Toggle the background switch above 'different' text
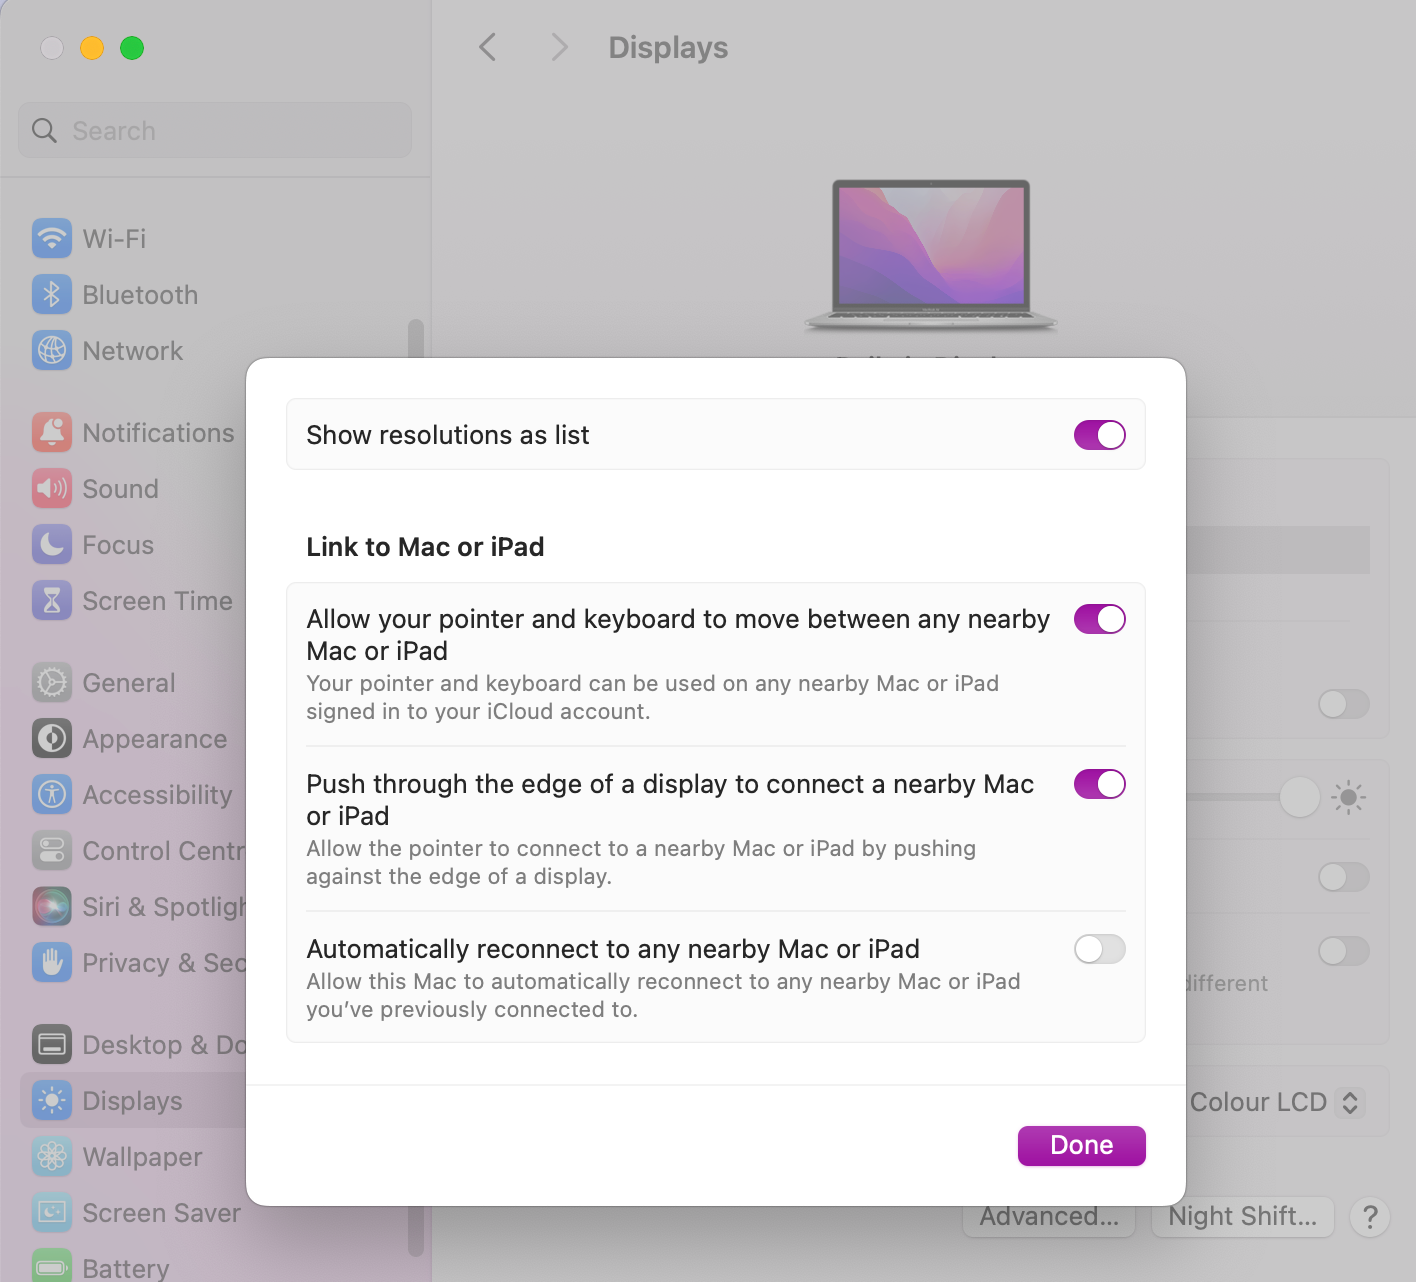The image size is (1416, 1282). coord(1344,951)
